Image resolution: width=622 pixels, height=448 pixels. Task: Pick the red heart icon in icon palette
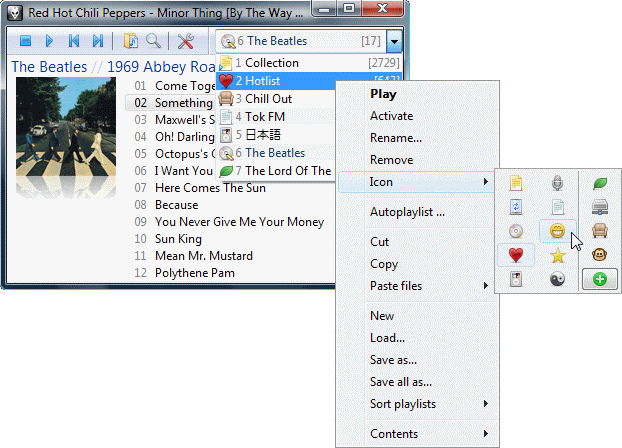(516, 255)
